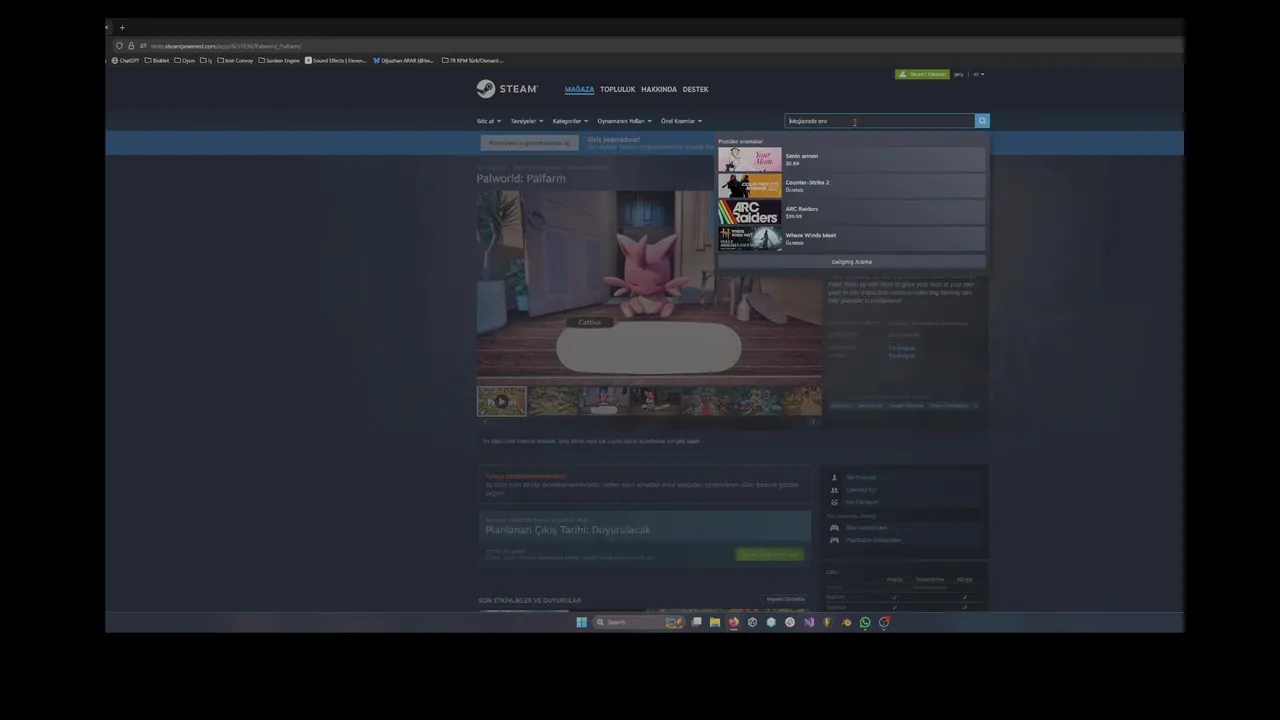Viewport: 1280px width, 720px height.
Task: Click online co-op icon in features
Action: tap(834, 490)
